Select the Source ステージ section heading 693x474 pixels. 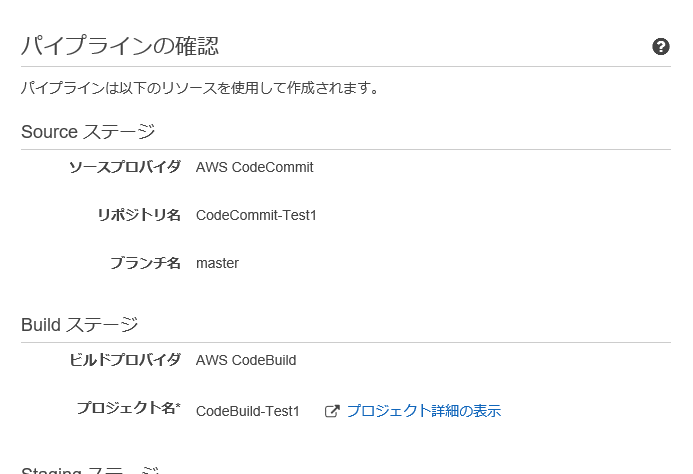click(88, 131)
